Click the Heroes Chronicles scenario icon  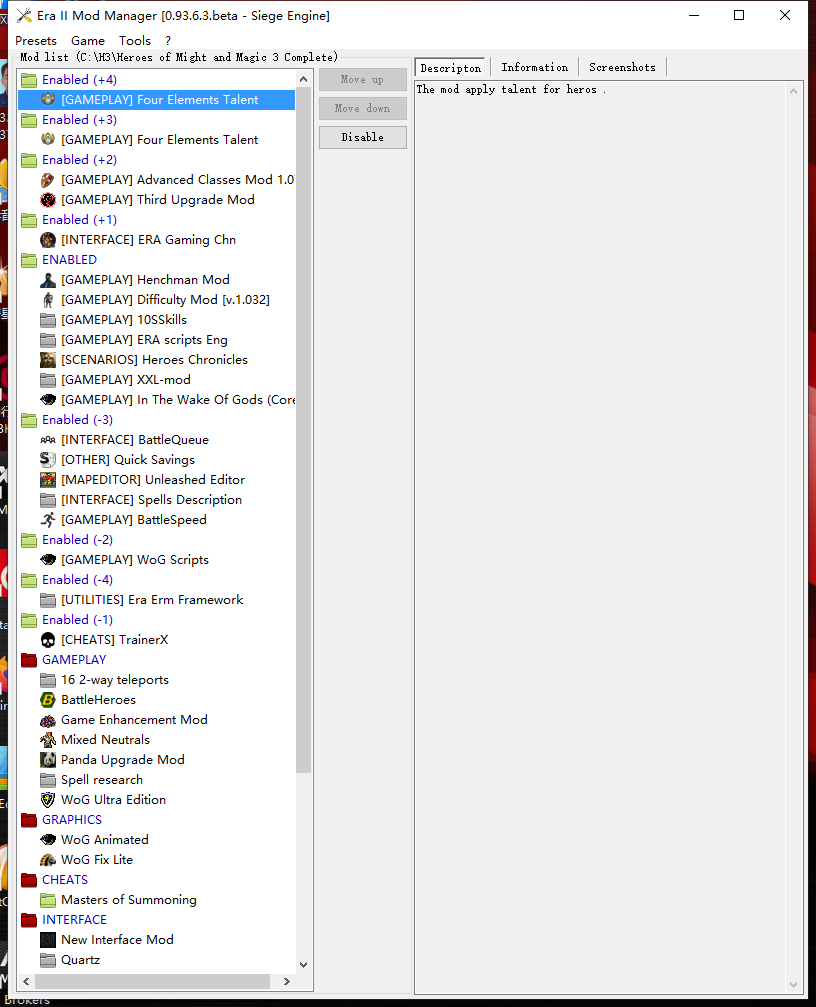pos(48,360)
